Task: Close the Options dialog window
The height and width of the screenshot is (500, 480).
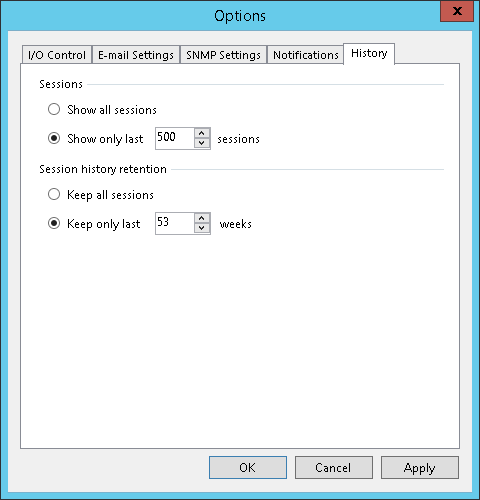Action: tap(457, 11)
